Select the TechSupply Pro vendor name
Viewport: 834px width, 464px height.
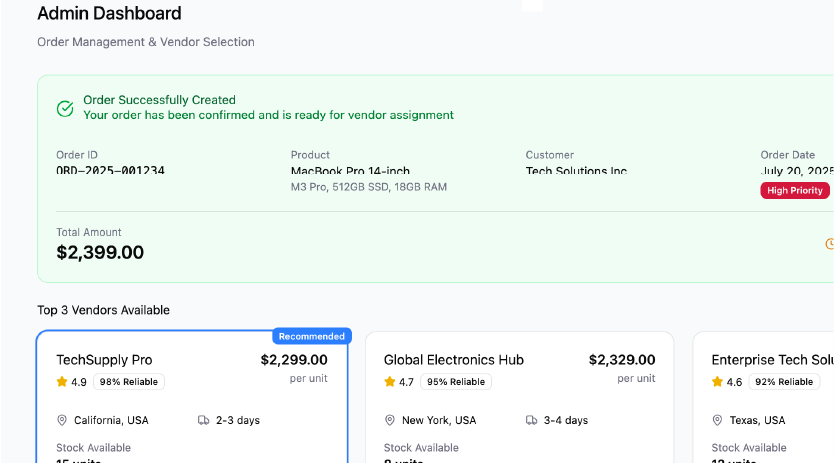pos(104,360)
